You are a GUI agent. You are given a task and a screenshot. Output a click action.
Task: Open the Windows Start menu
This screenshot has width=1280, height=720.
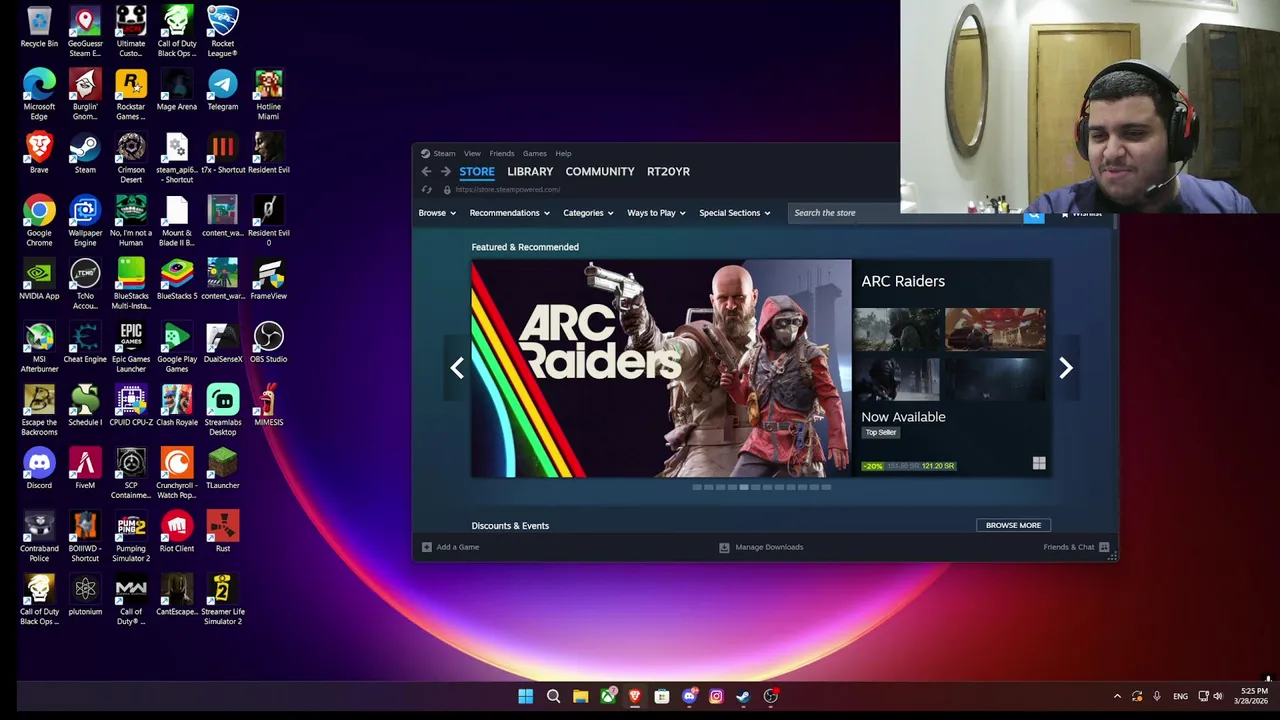(525, 696)
